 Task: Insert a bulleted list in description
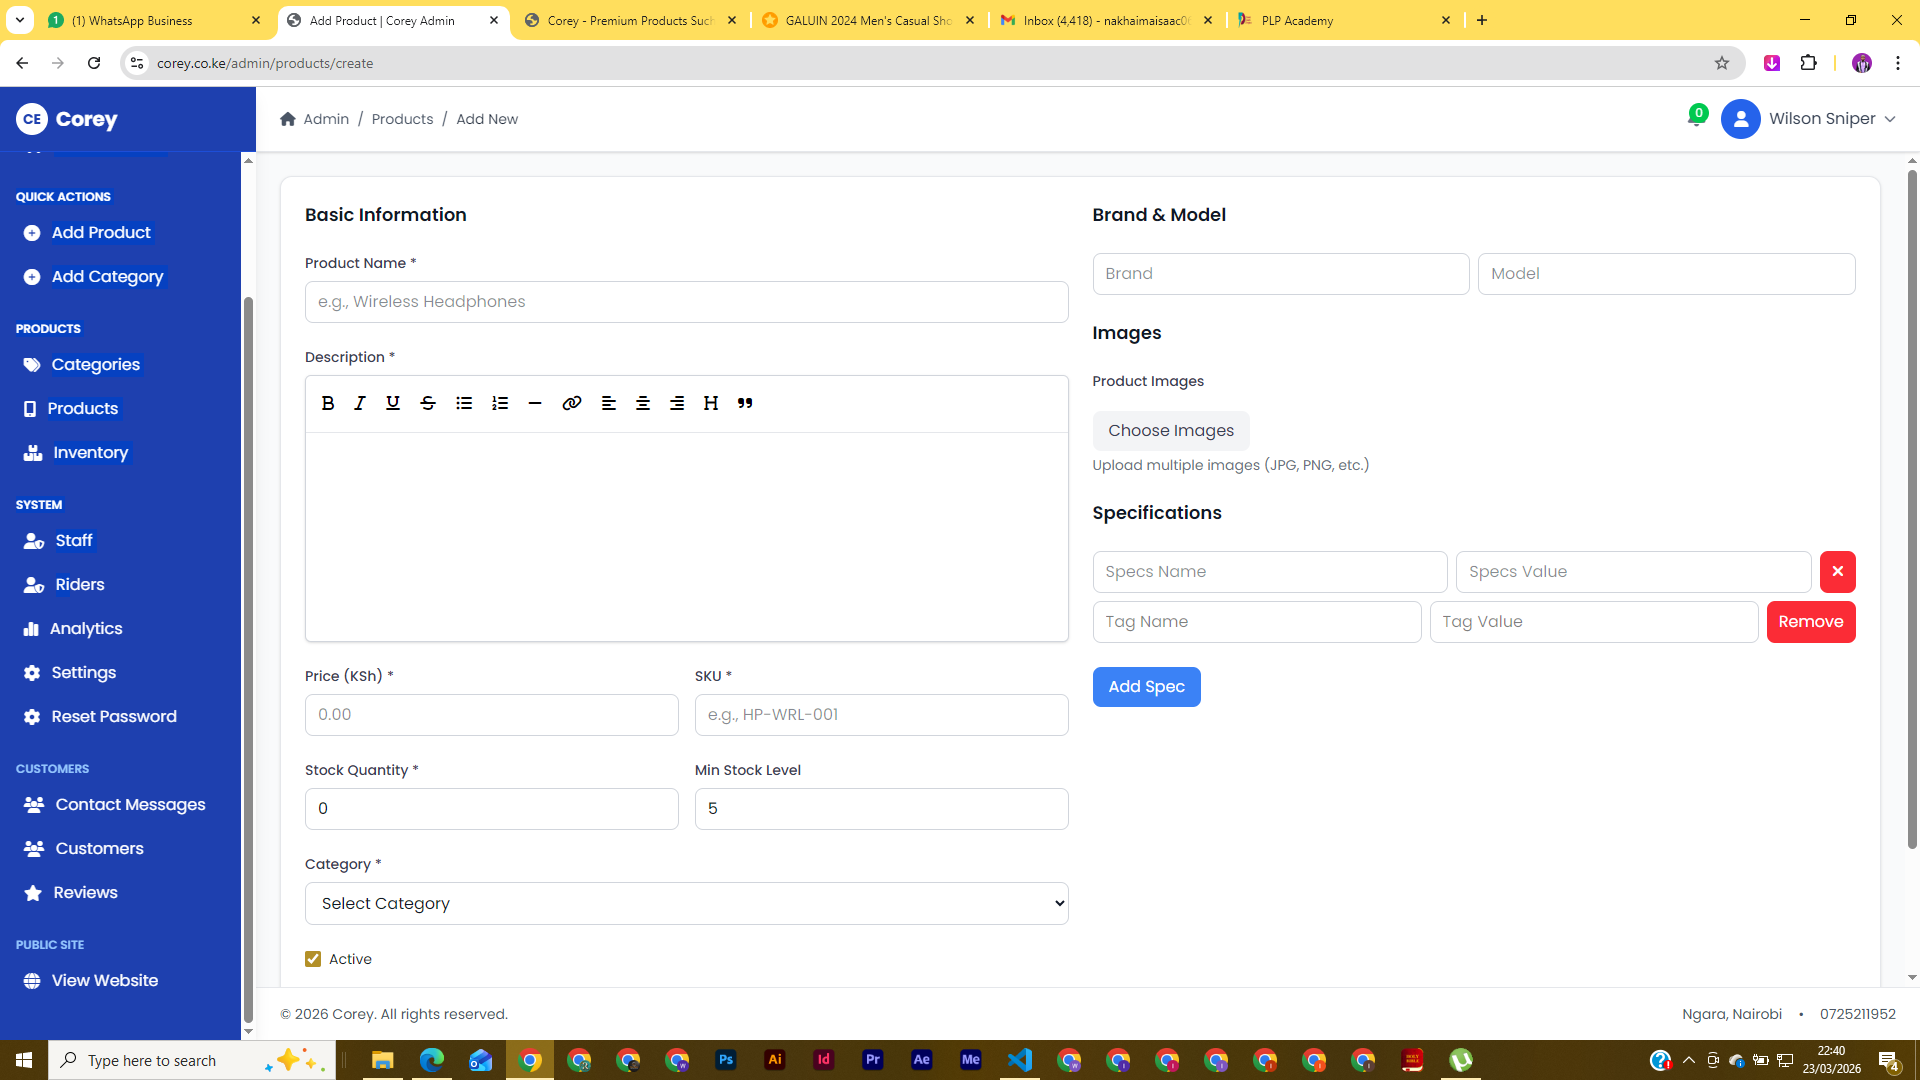pyautogui.click(x=464, y=403)
